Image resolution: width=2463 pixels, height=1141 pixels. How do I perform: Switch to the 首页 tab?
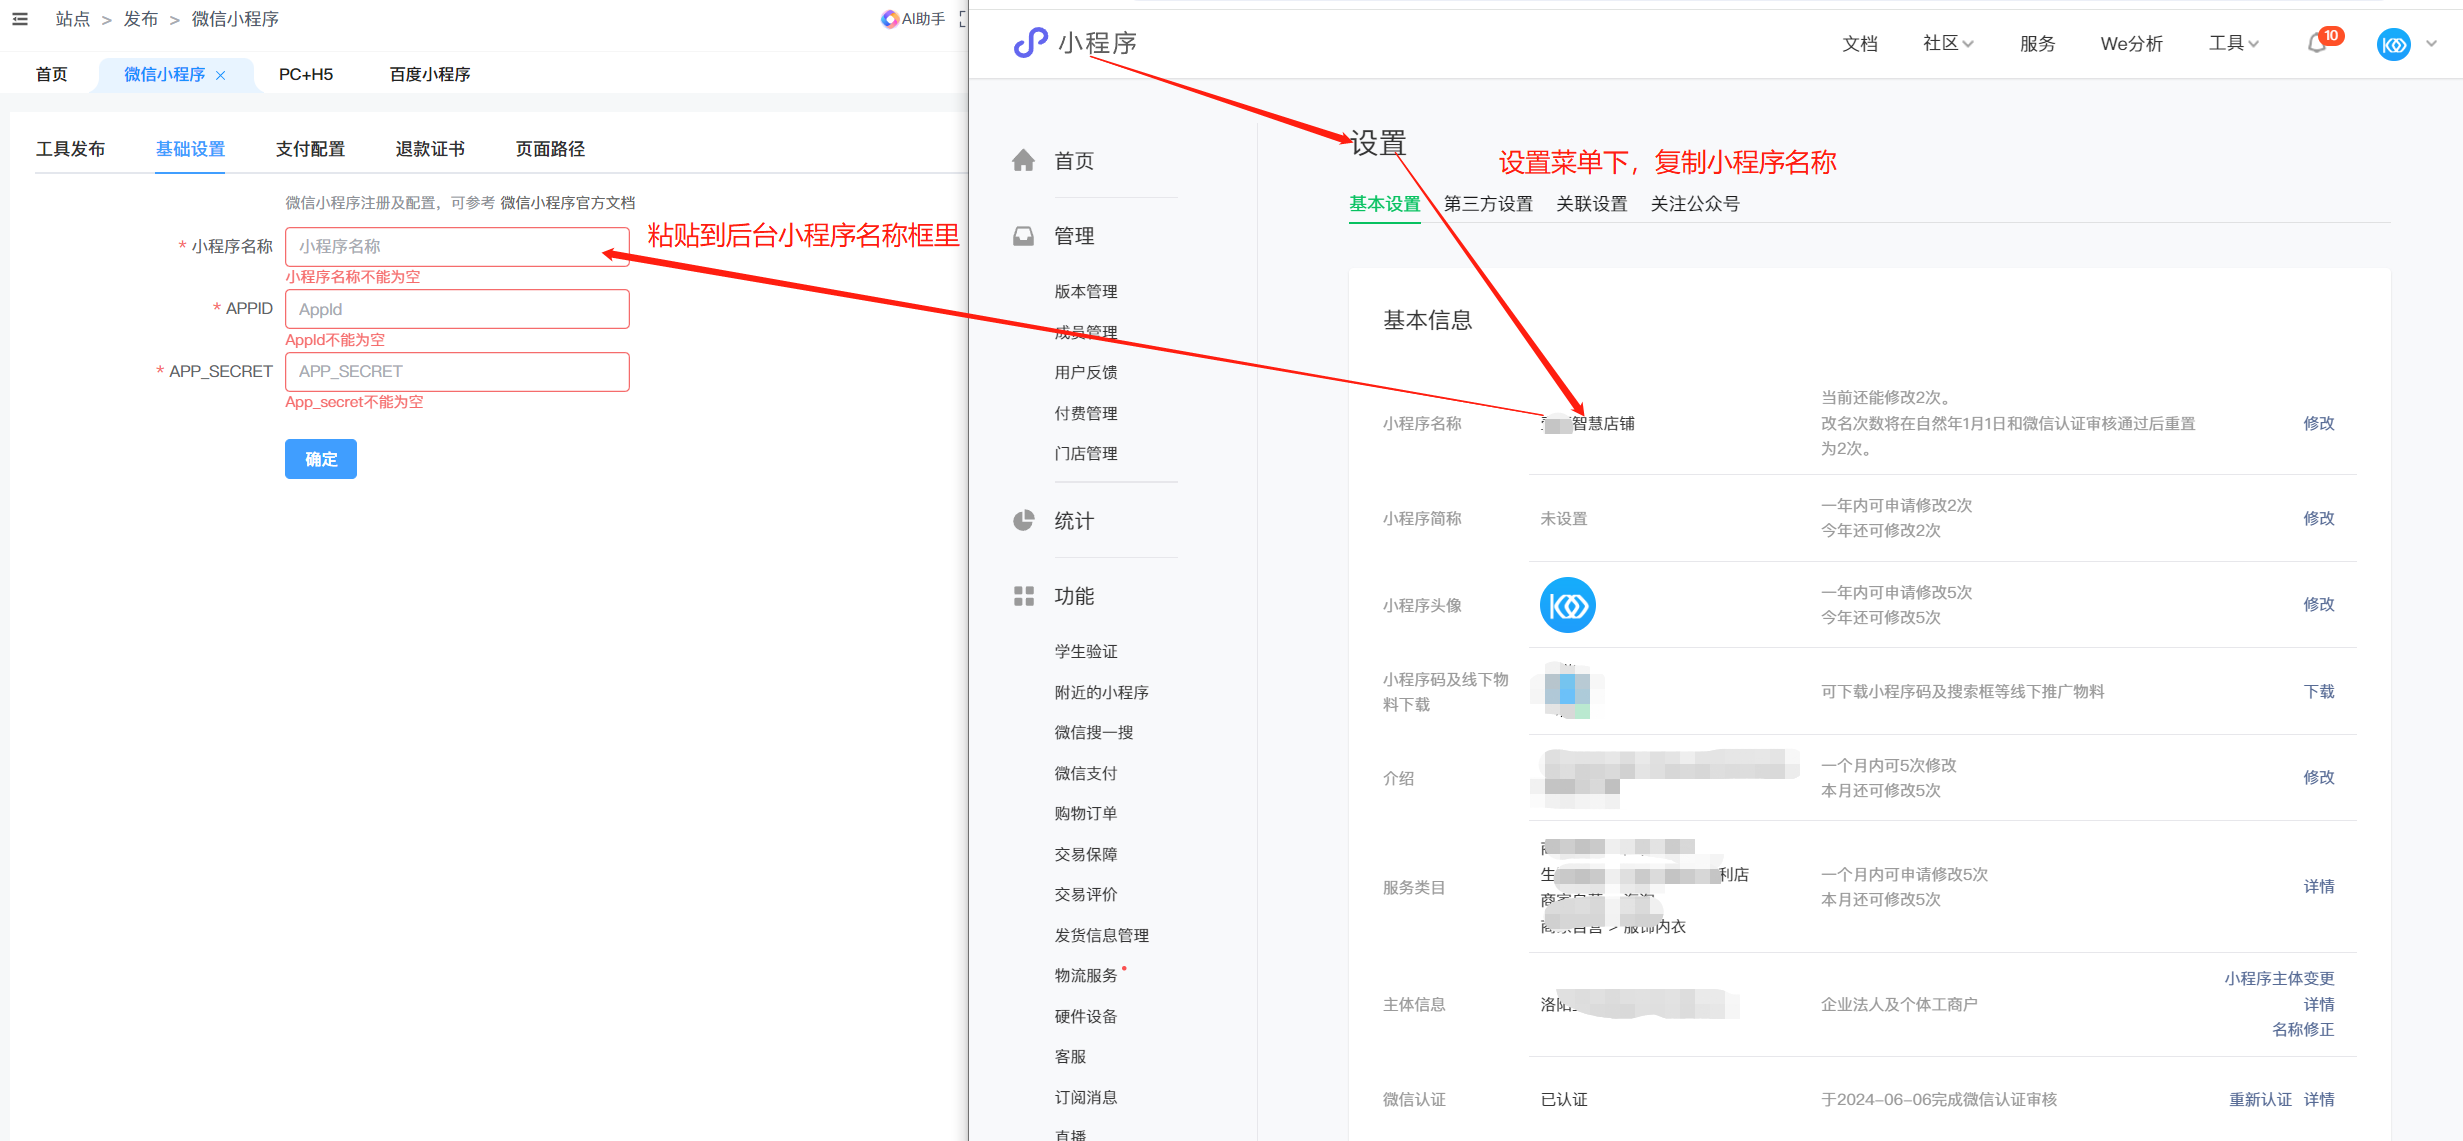click(x=52, y=75)
